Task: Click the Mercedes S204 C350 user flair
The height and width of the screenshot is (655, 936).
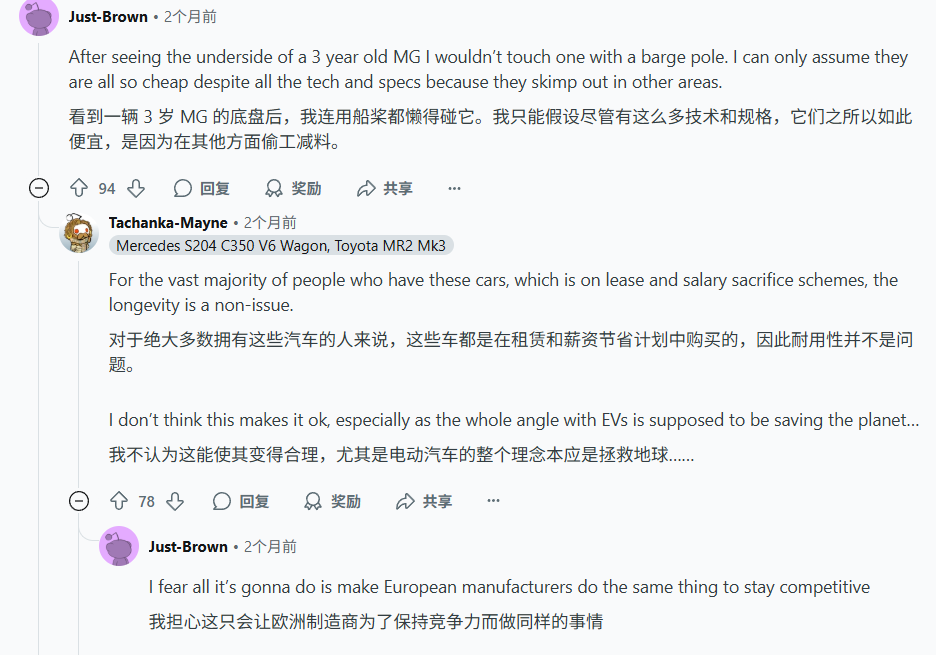Action: tap(281, 245)
